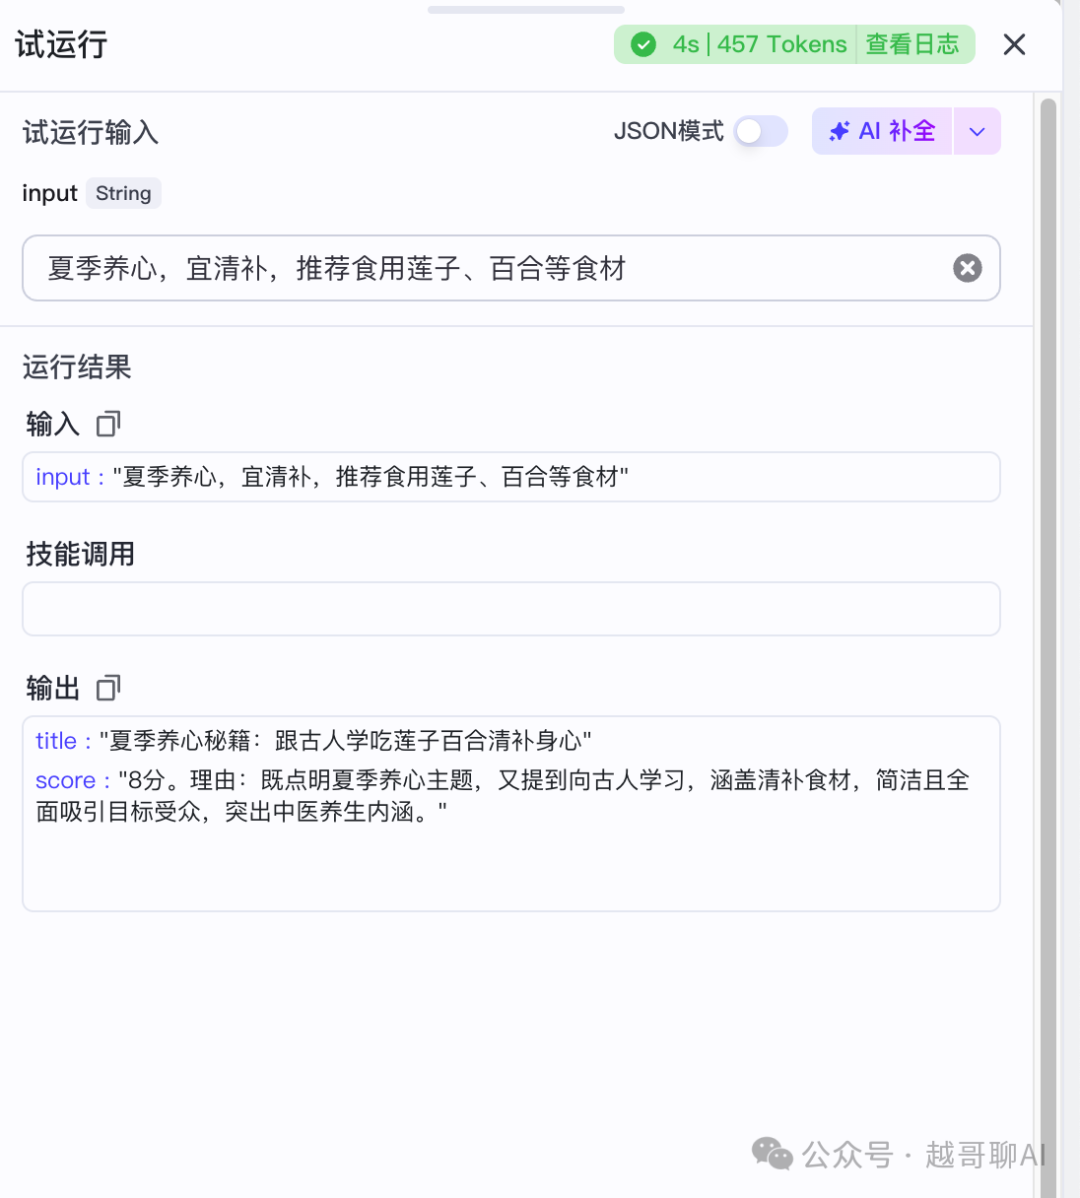Click the 技能调用 empty result box

pos(511,609)
